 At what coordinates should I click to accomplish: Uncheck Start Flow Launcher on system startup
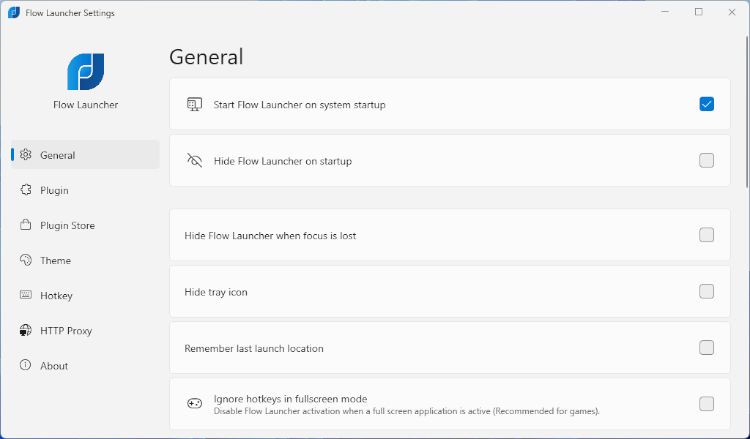706,104
